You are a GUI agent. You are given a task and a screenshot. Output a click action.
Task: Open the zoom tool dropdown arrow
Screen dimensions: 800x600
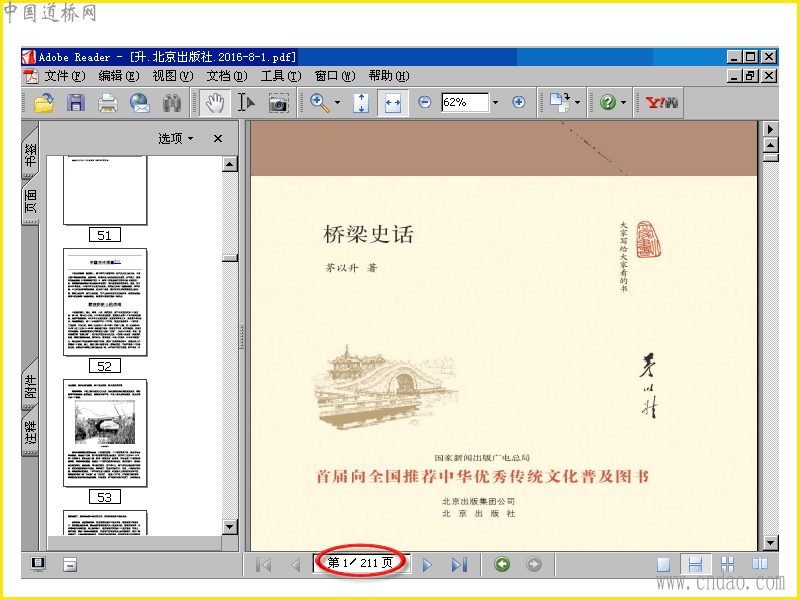click(337, 103)
